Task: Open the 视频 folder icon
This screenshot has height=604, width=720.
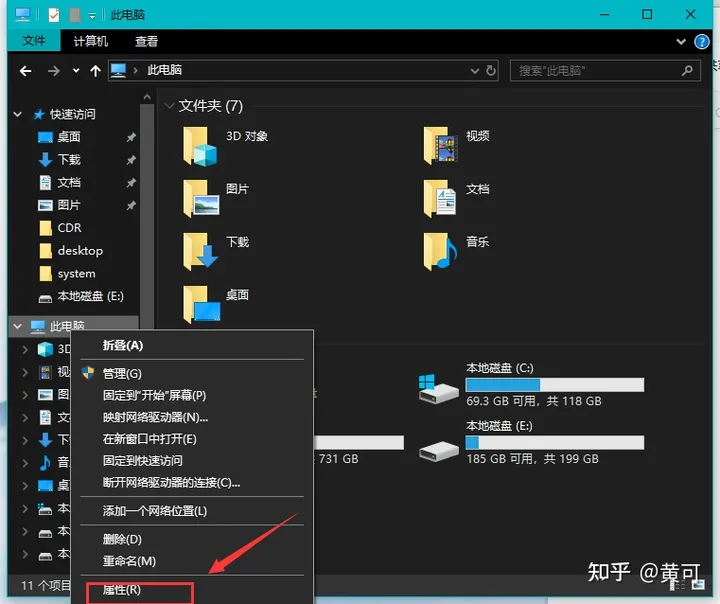Action: pyautogui.click(x=440, y=146)
